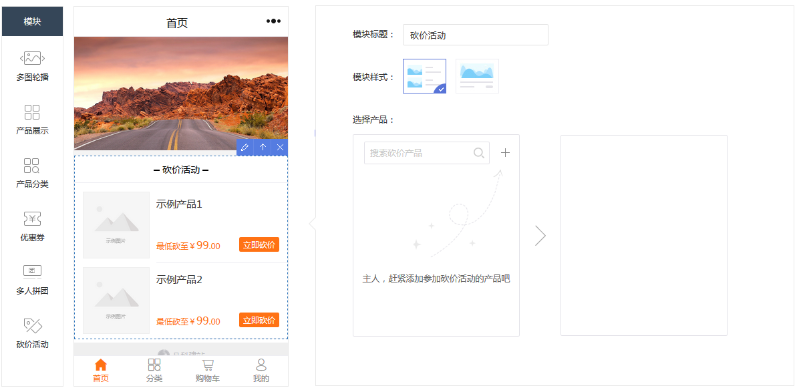
Task: Click the plus icon to add product
Action: click(505, 153)
